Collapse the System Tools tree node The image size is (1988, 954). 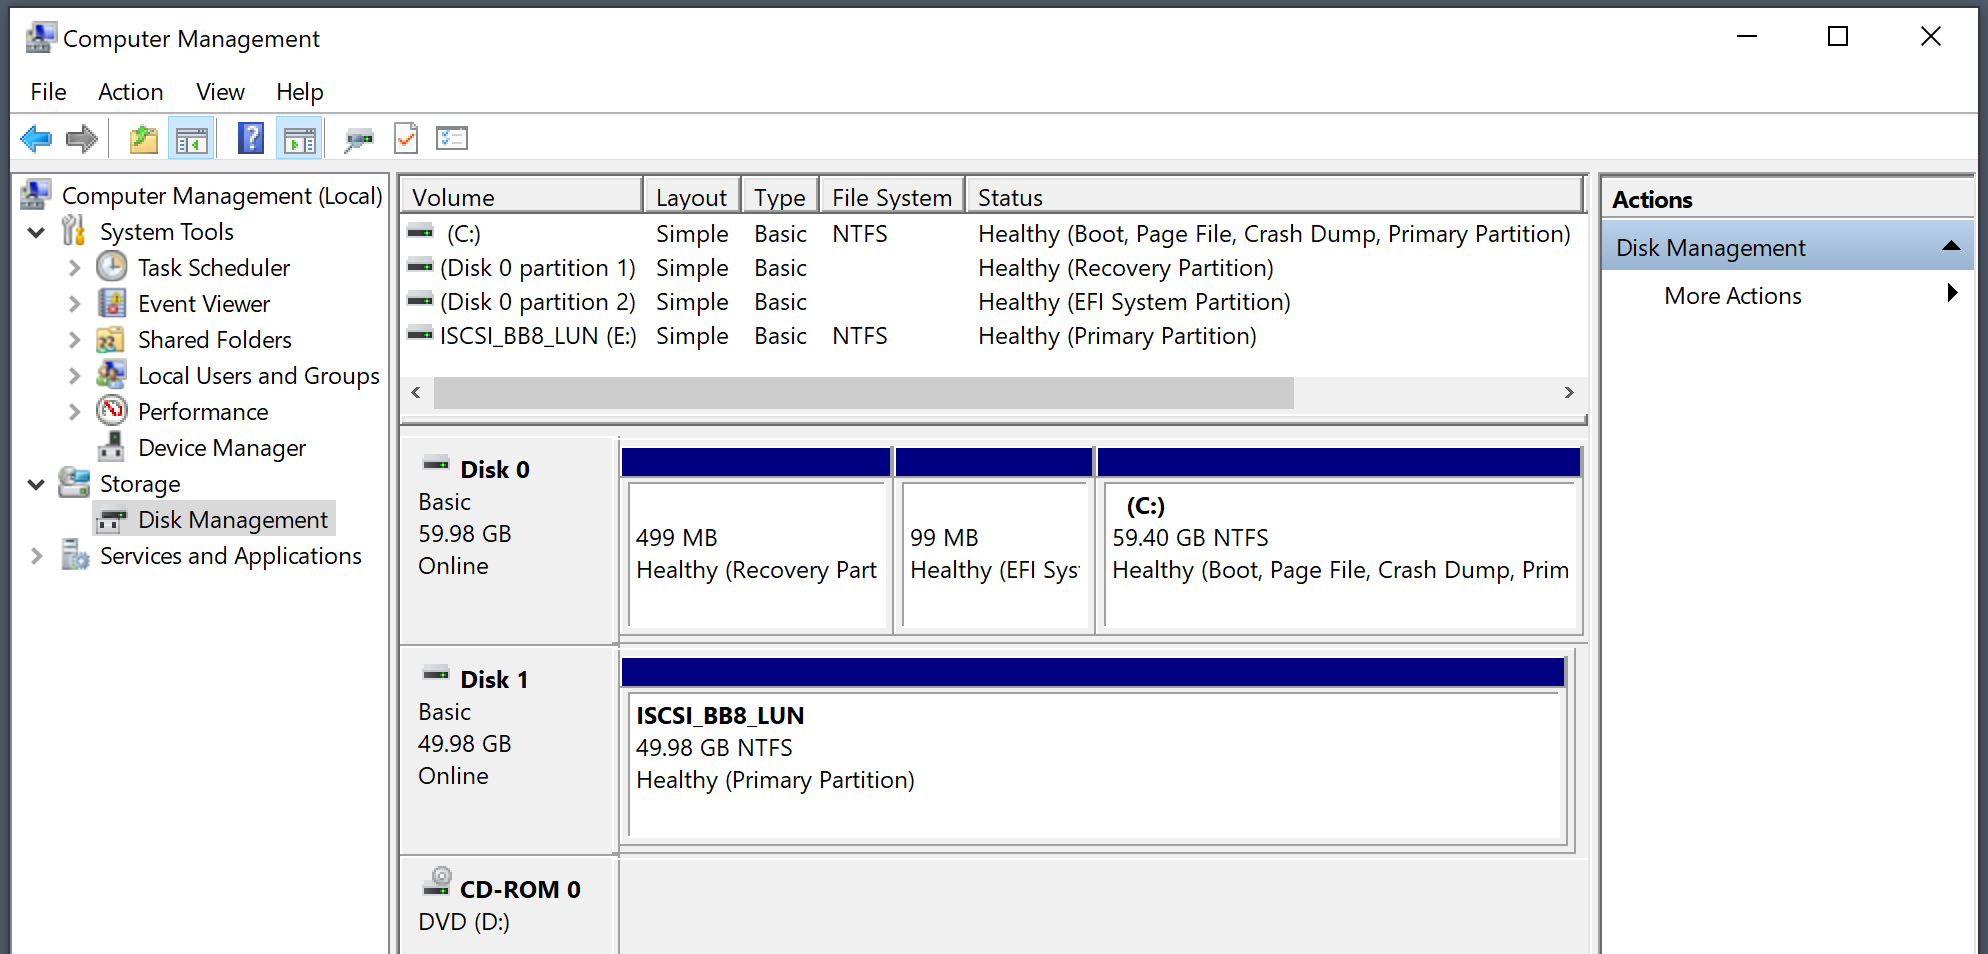(37, 232)
